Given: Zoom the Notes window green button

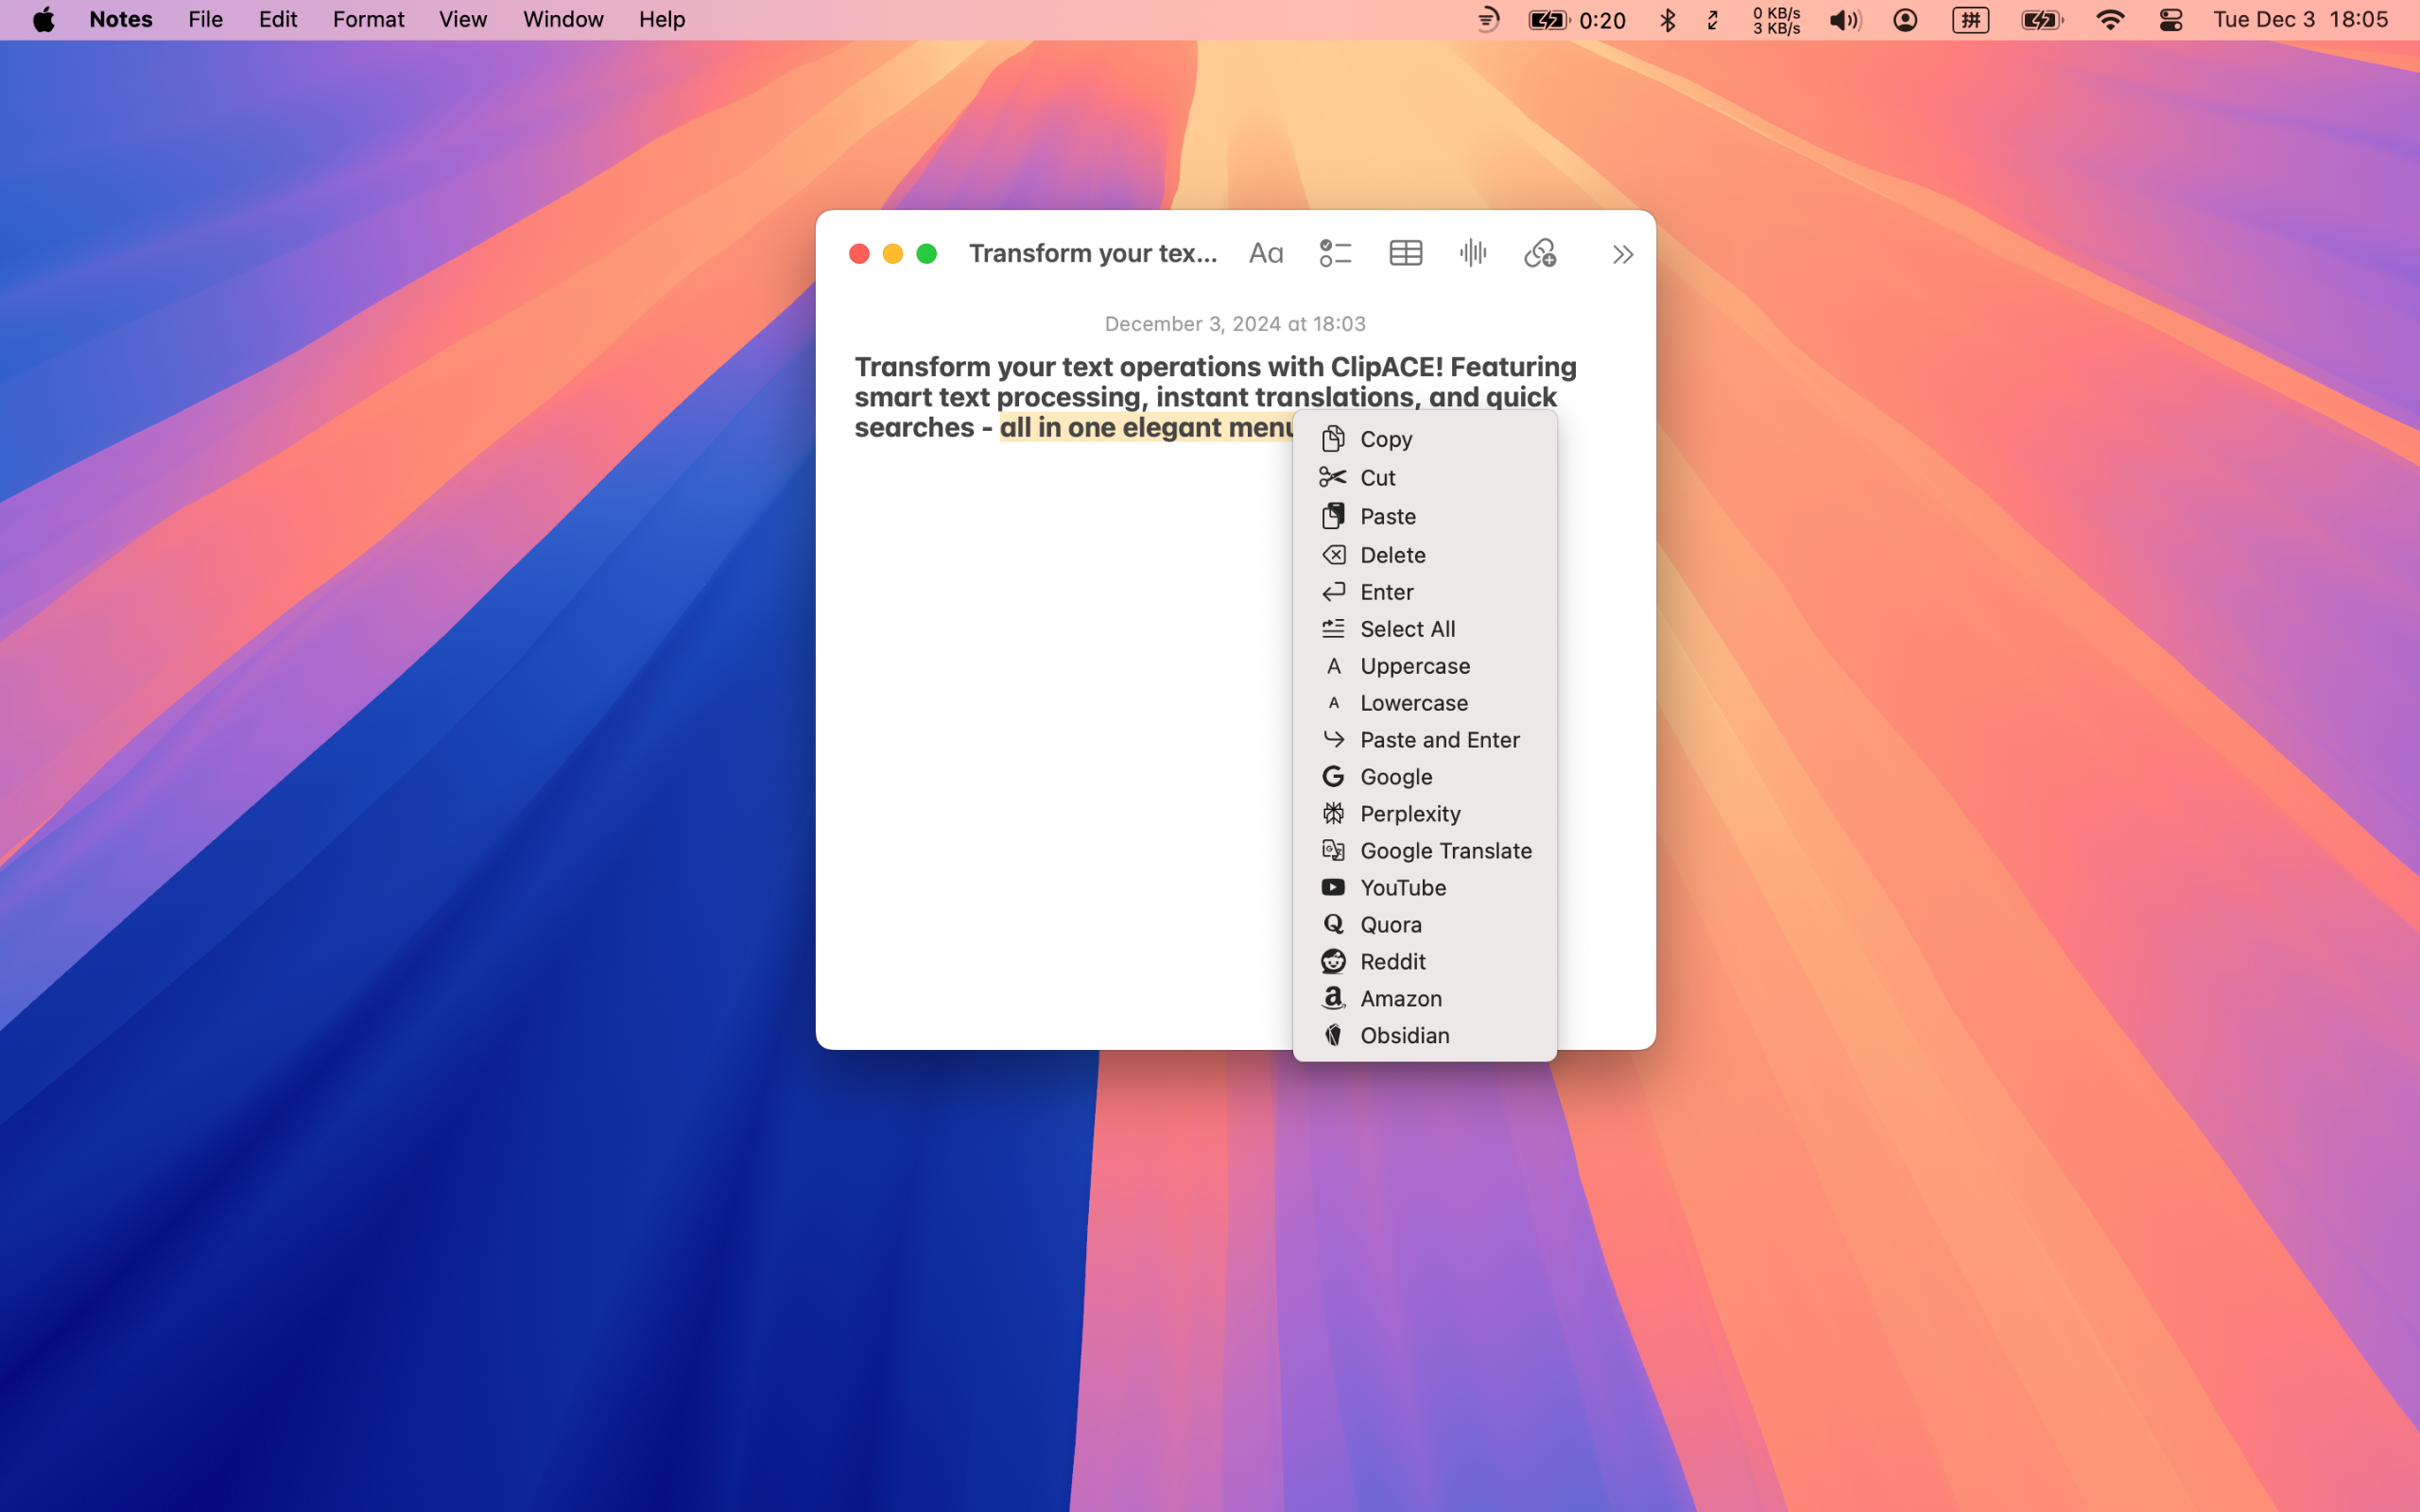Looking at the screenshot, I should click(x=927, y=254).
